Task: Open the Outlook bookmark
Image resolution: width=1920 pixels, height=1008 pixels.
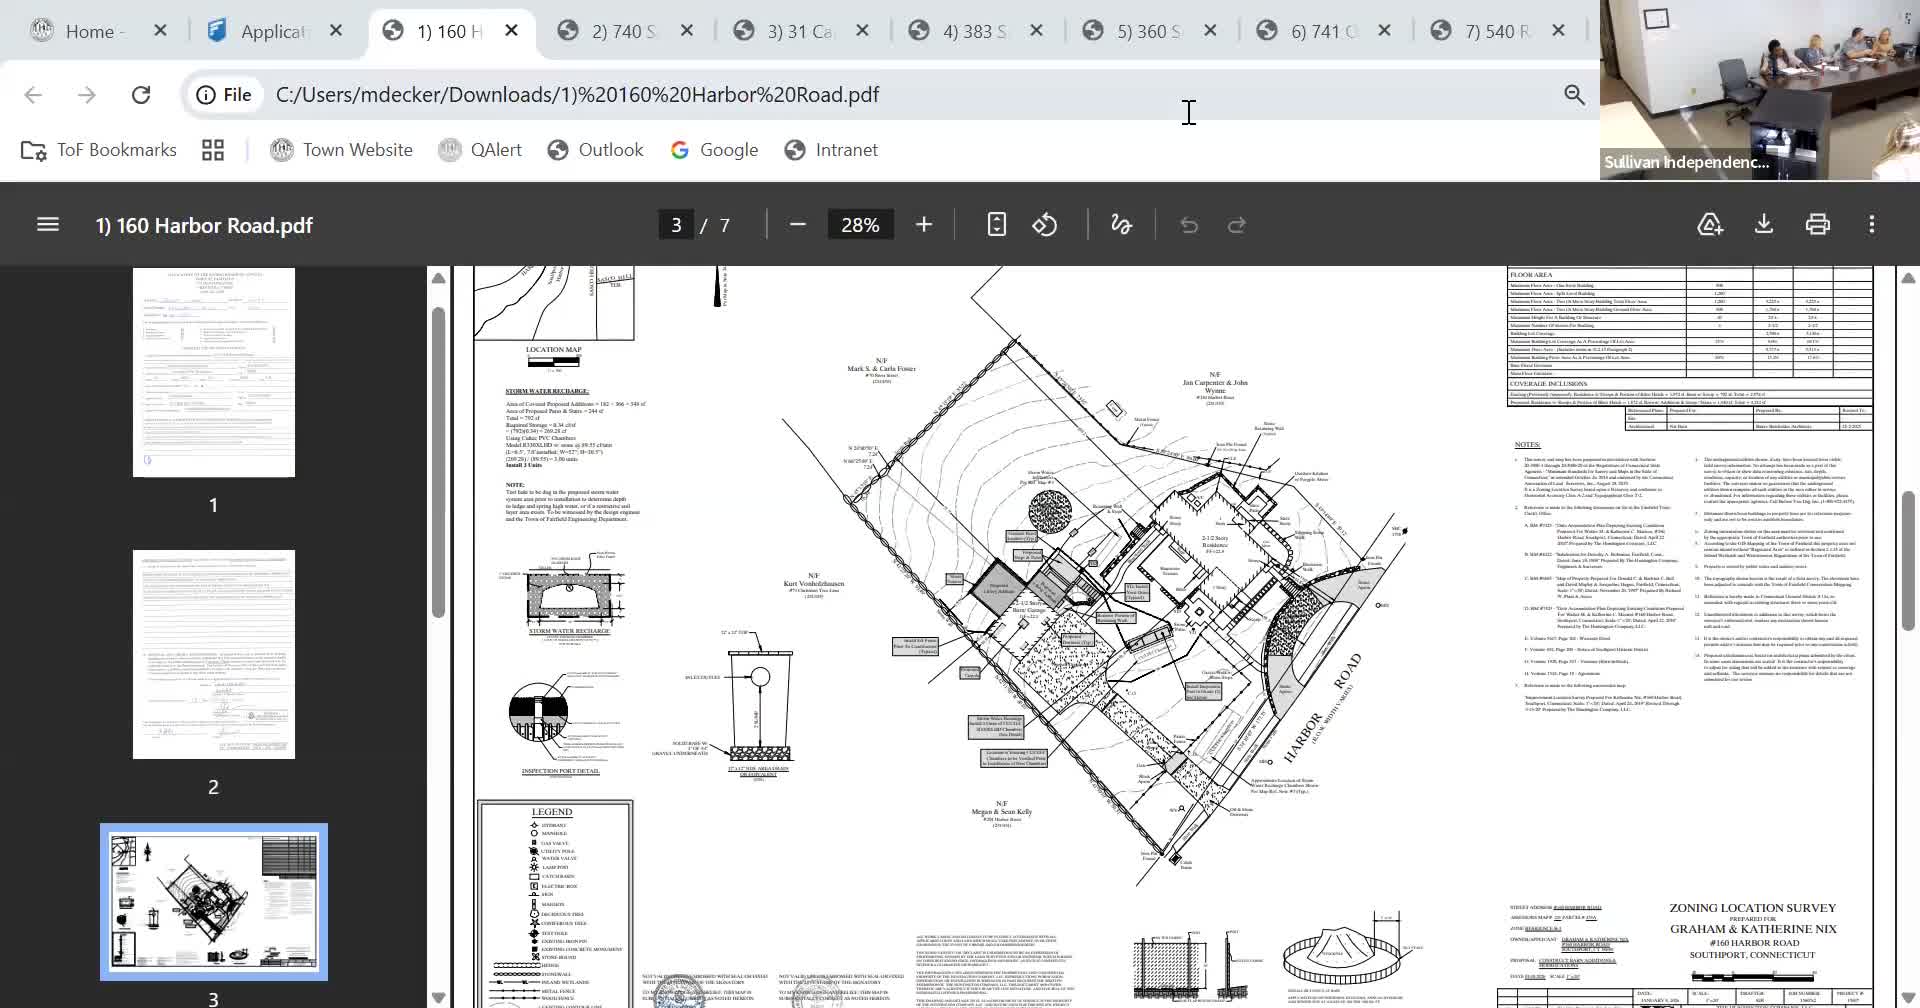Action: tap(595, 150)
